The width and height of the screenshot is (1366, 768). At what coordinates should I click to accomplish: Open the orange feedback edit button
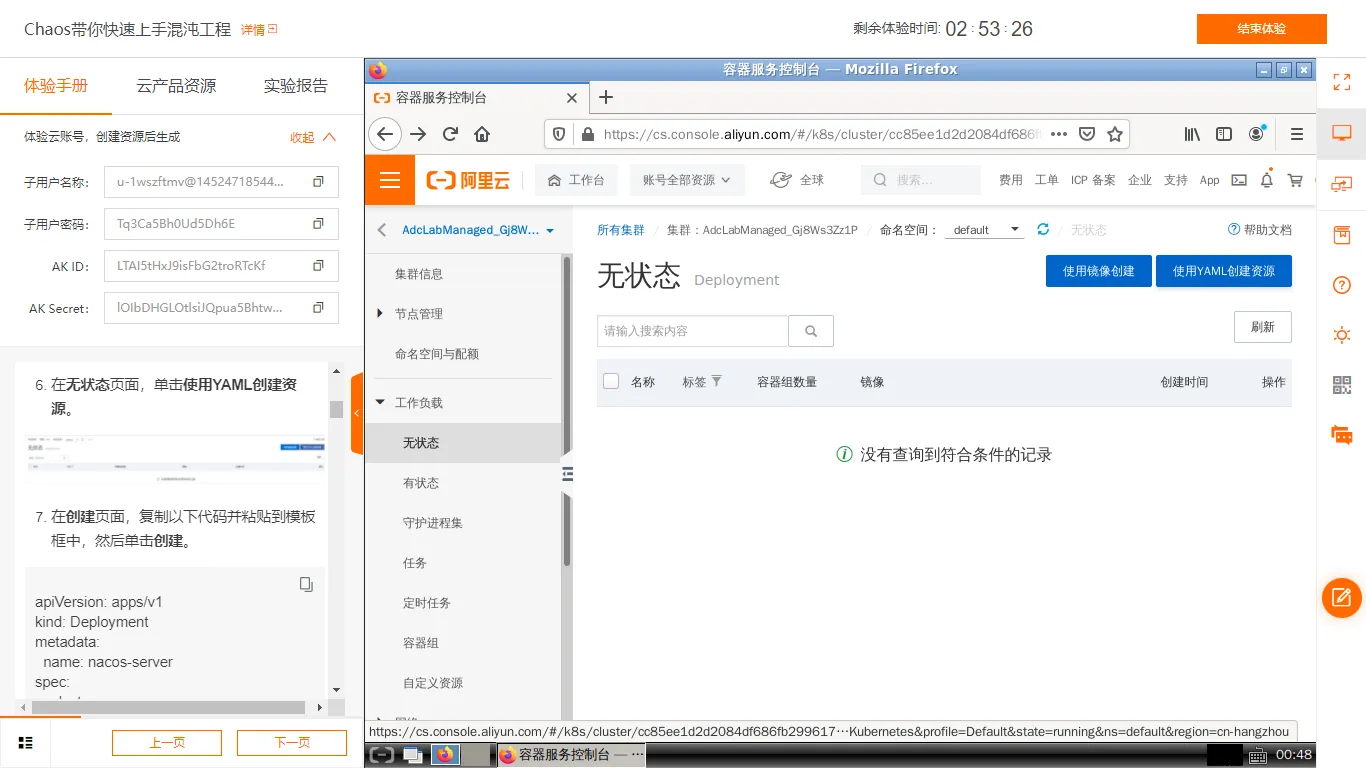click(x=1342, y=598)
